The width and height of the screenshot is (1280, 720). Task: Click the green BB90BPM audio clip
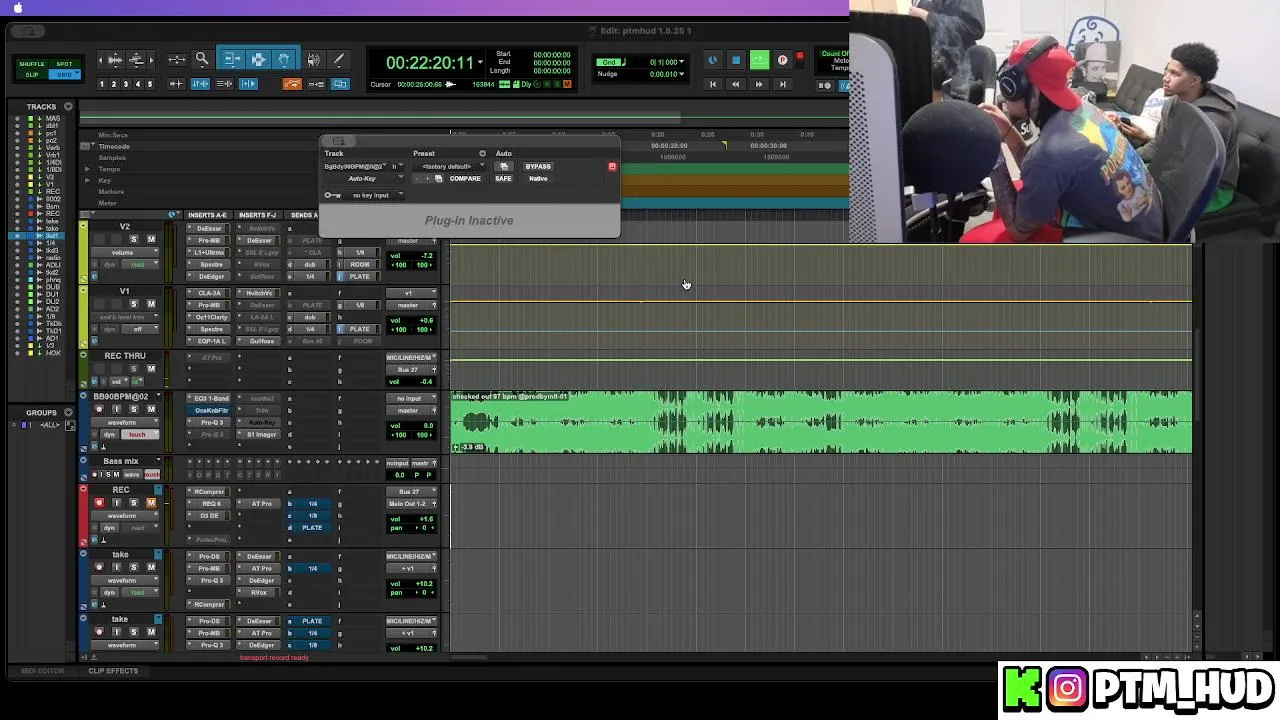tap(820, 422)
